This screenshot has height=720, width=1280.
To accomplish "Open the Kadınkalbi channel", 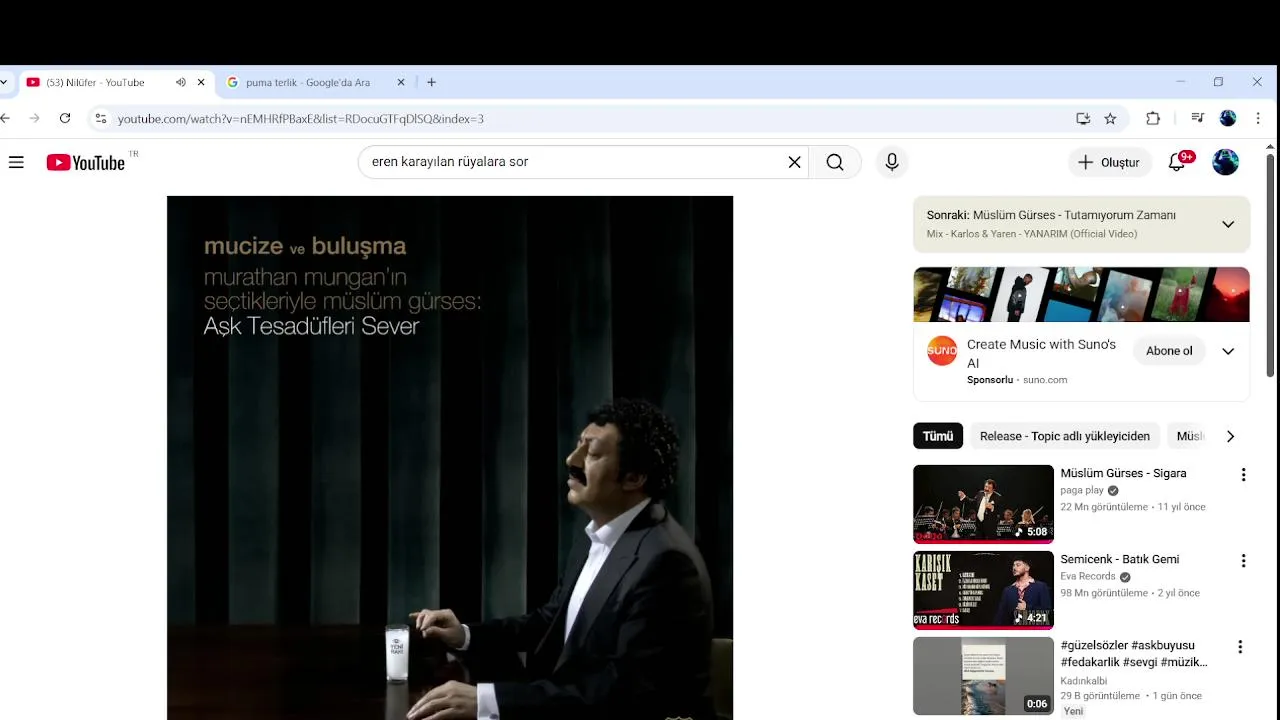I will coord(1084,681).
